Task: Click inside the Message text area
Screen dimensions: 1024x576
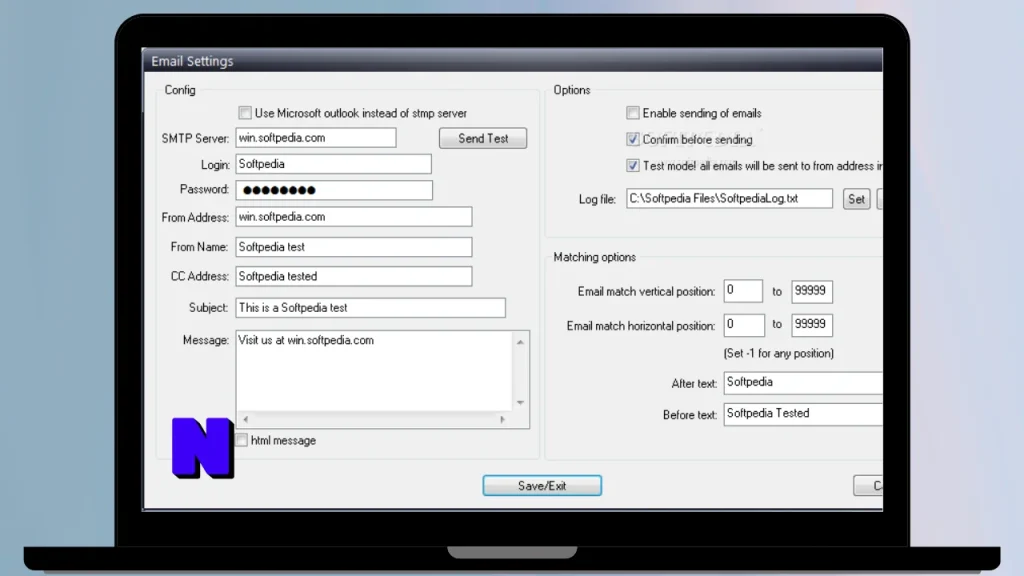Action: pos(374,370)
